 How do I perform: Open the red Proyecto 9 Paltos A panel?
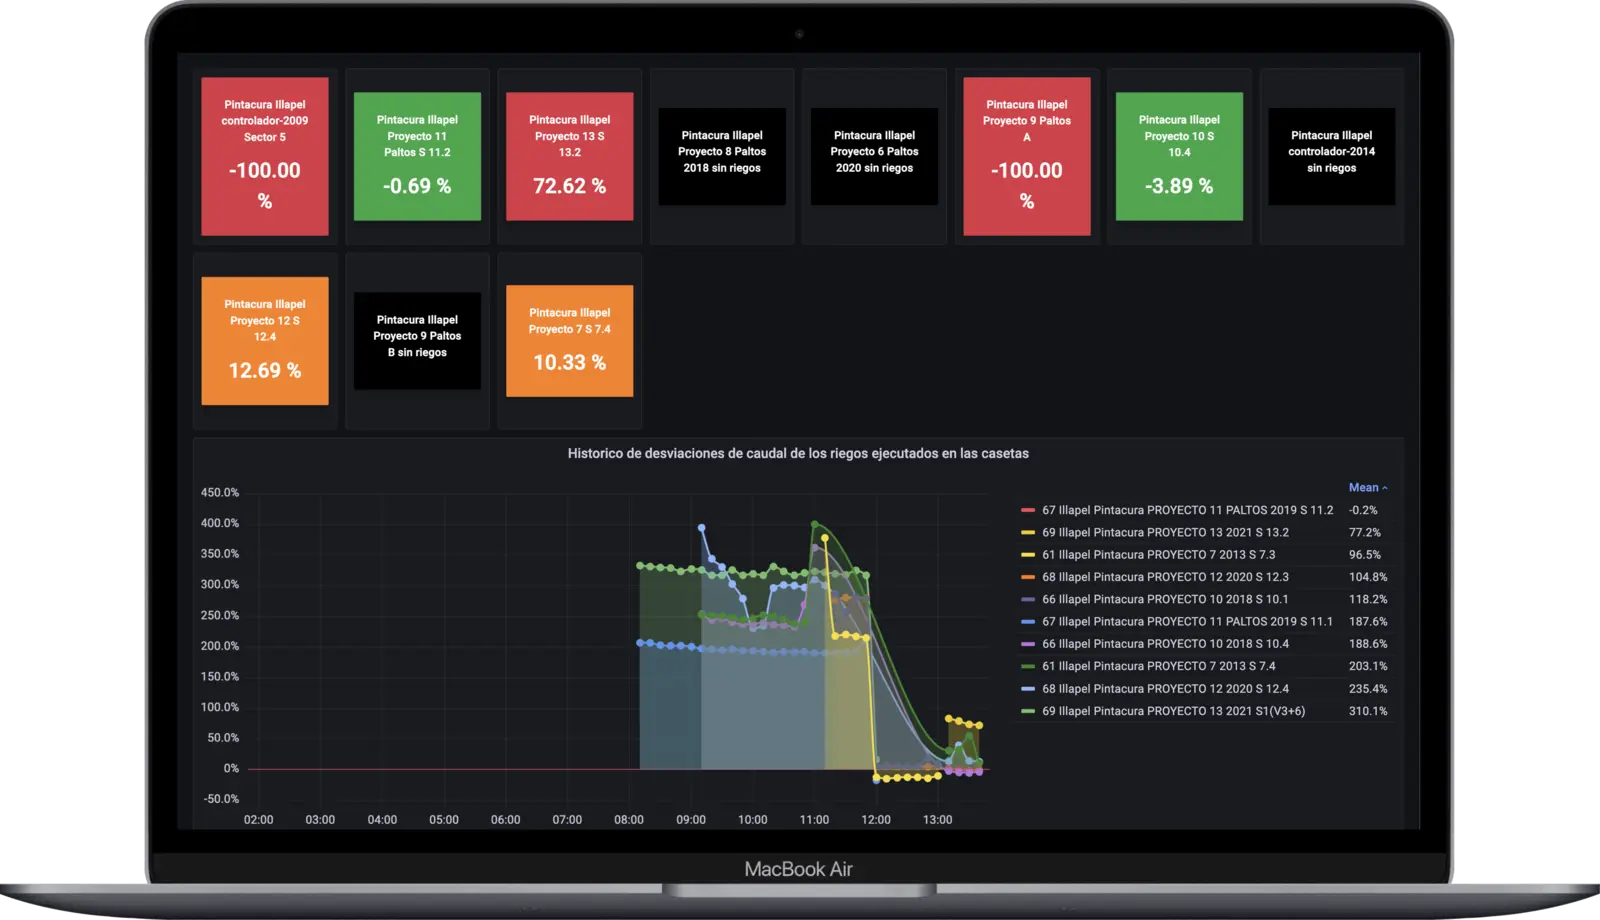pos(1027,157)
